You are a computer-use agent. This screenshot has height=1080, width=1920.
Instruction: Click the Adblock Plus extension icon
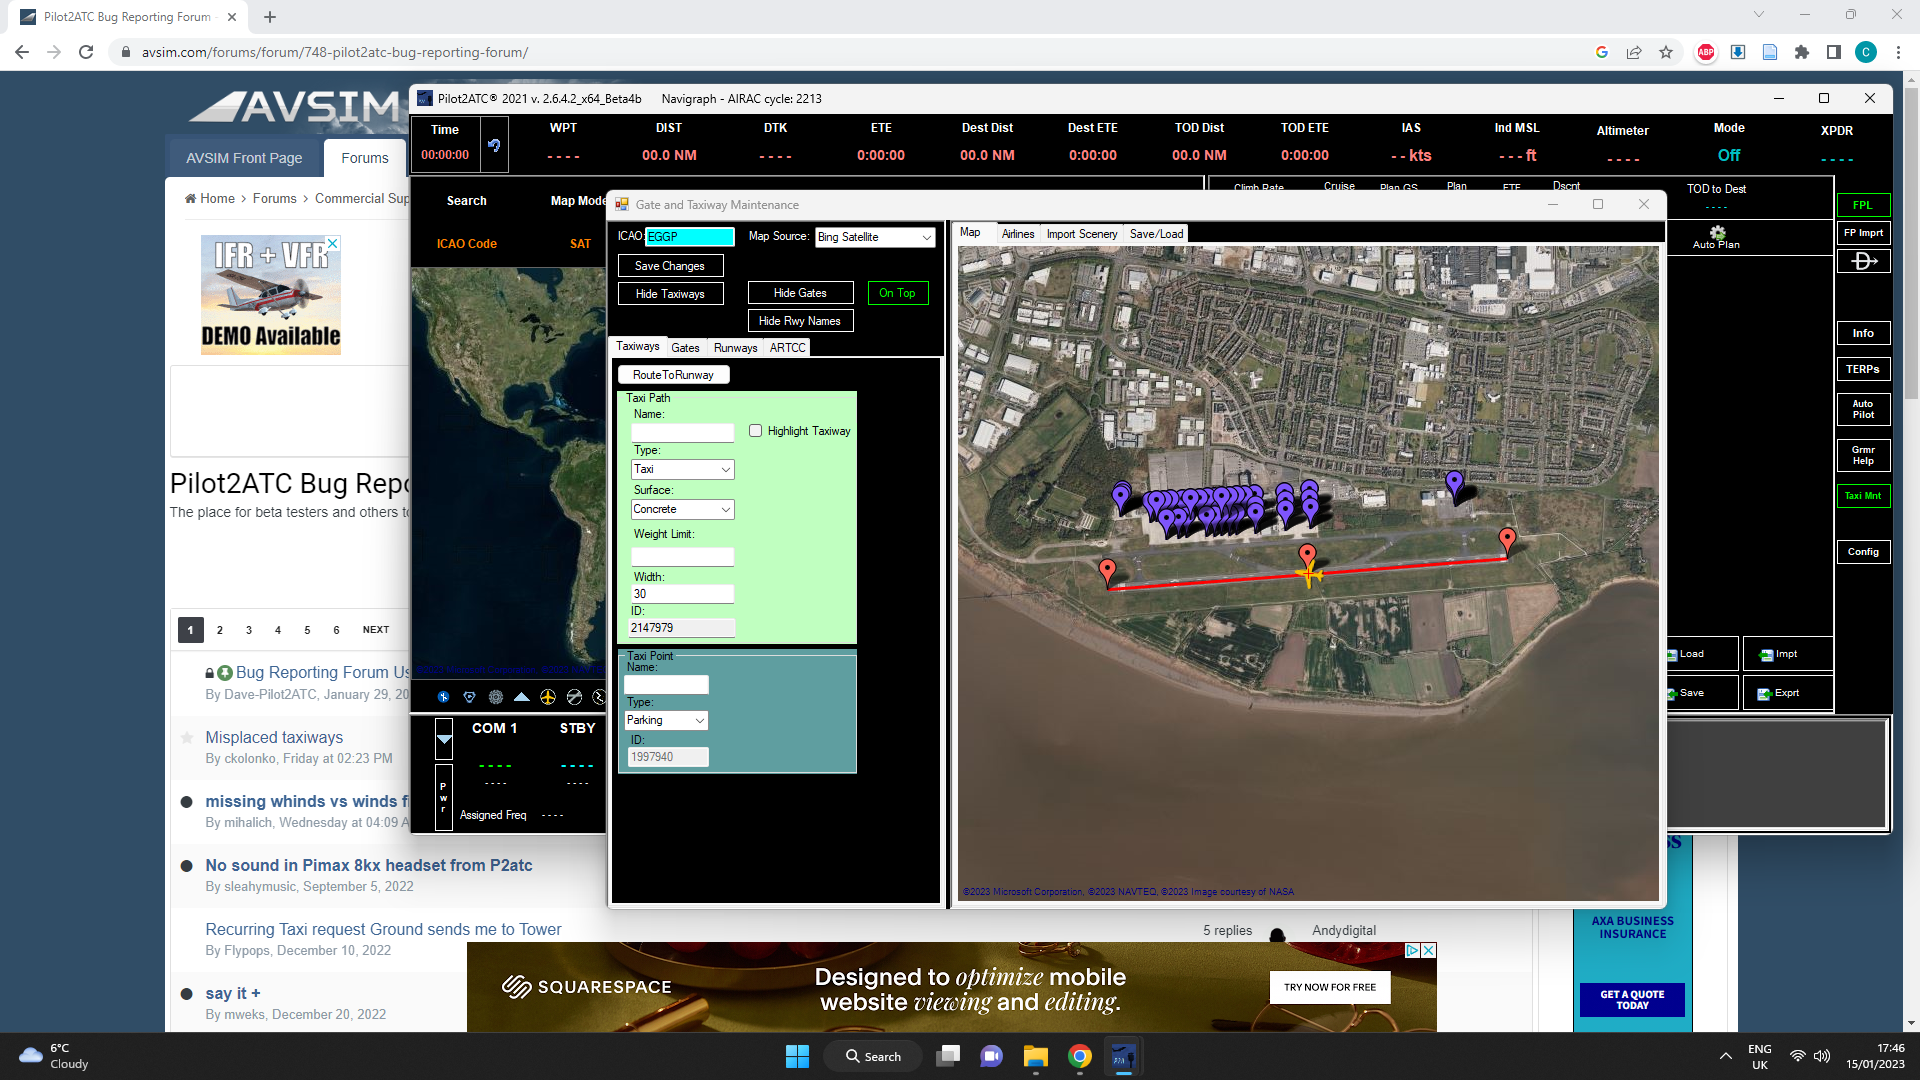click(1705, 52)
